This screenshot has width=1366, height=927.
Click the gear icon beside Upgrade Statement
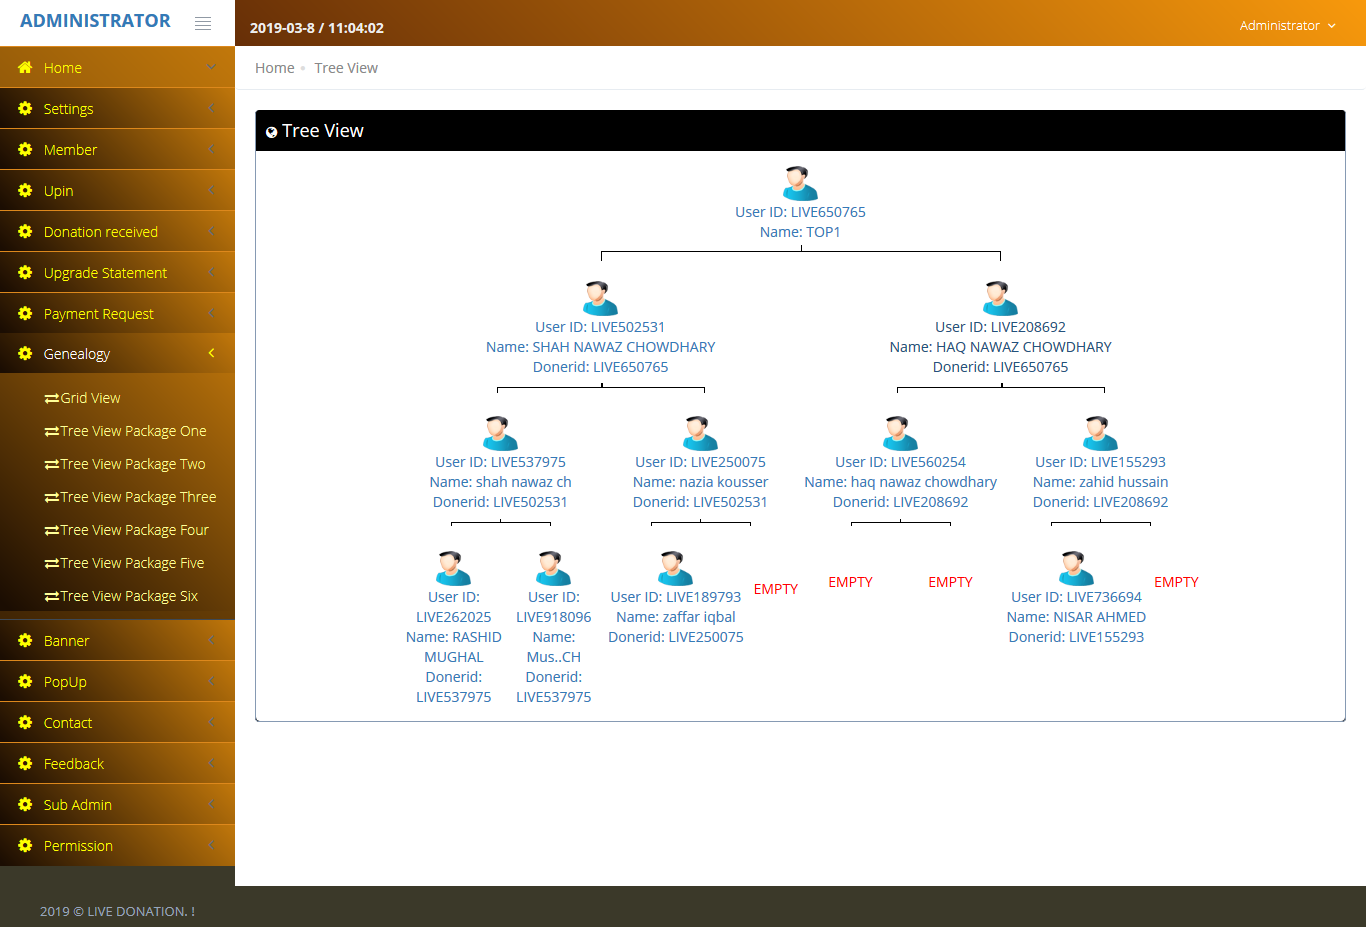pyautogui.click(x=25, y=272)
